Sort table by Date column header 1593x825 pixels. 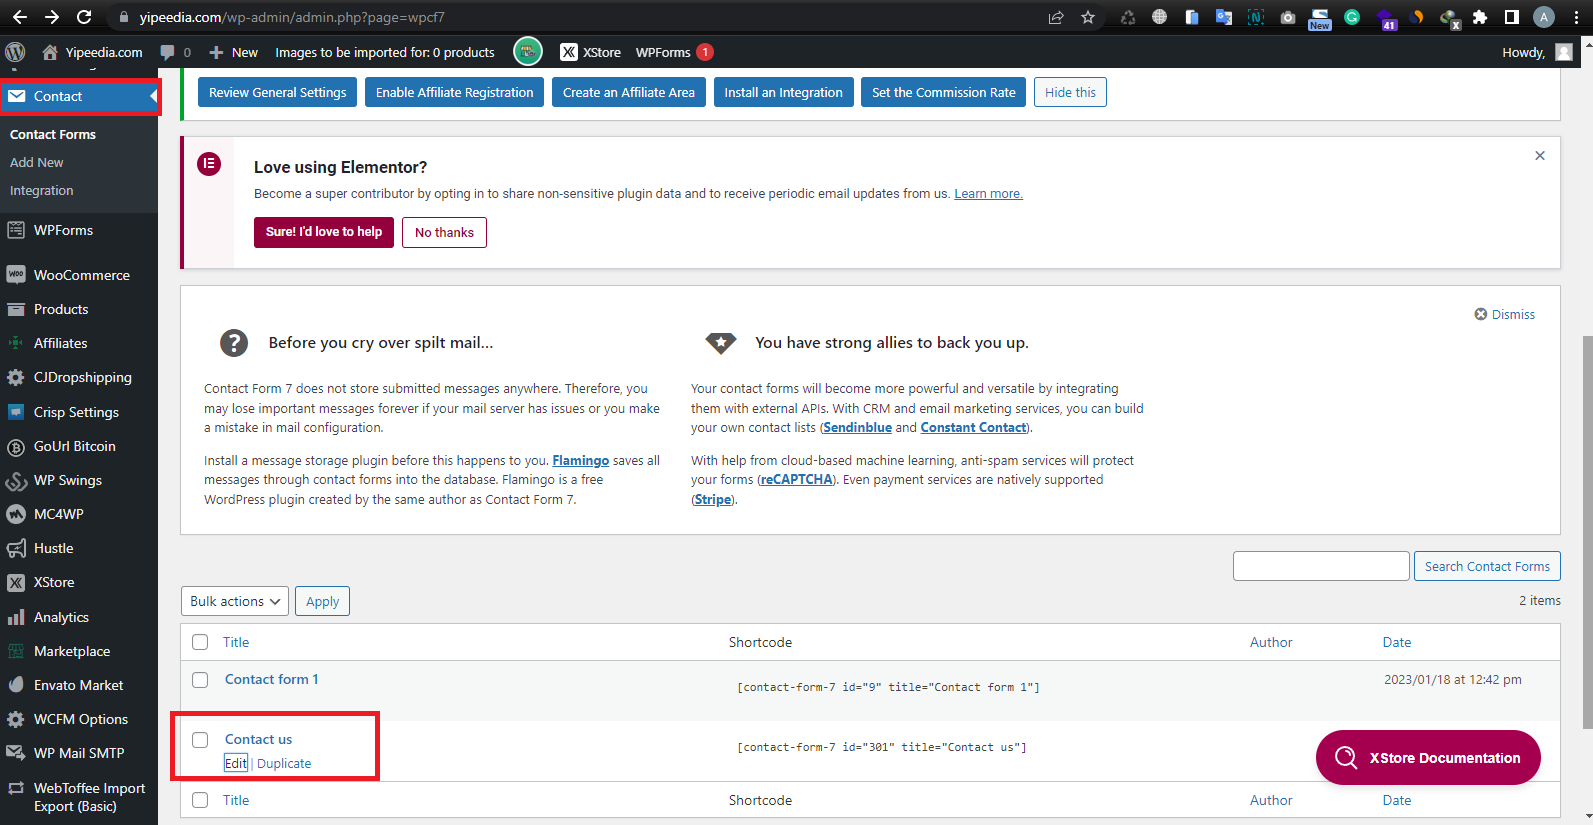tap(1397, 642)
